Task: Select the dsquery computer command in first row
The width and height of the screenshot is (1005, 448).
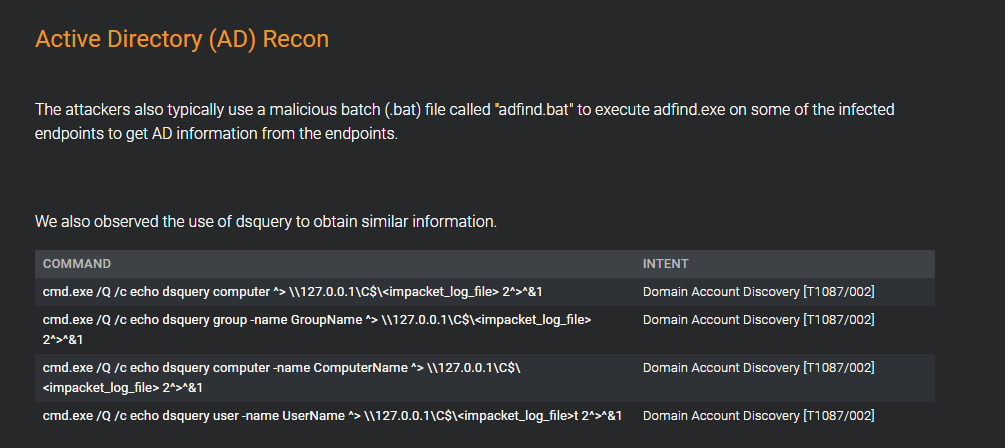Action: [293, 292]
